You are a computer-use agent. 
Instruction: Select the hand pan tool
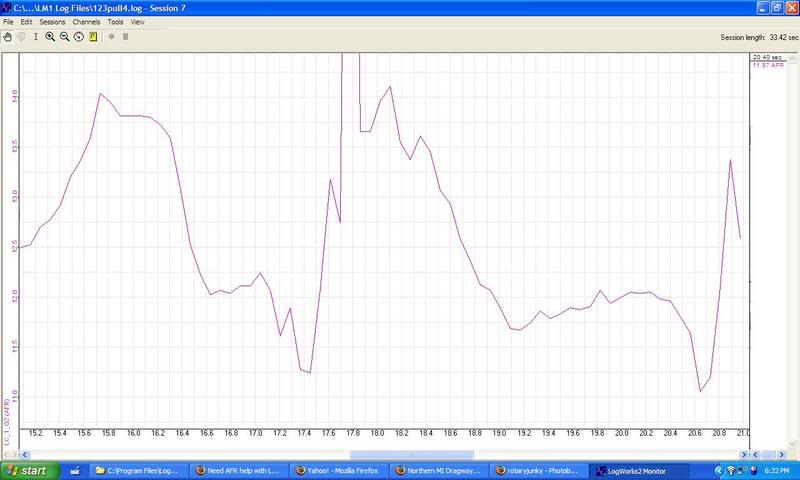pos(7,37)
